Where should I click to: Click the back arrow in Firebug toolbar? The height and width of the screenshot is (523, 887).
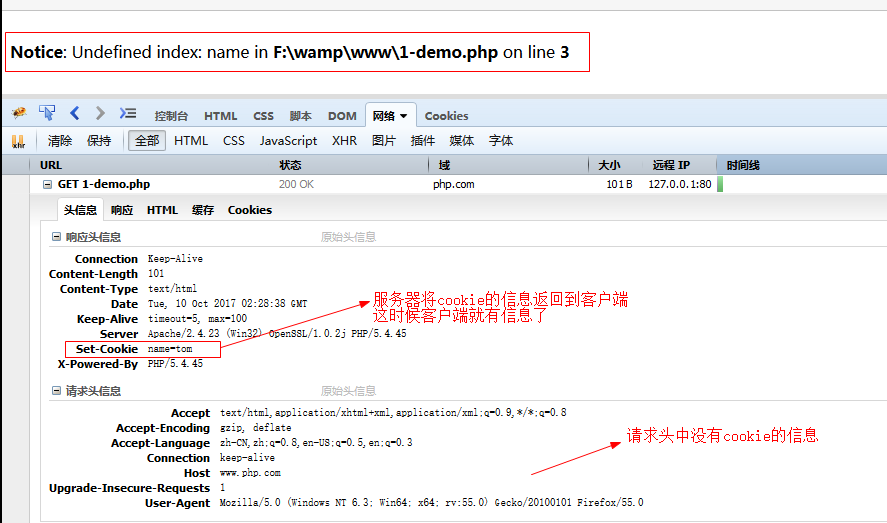pyautogui.click(x=75, y=114)
